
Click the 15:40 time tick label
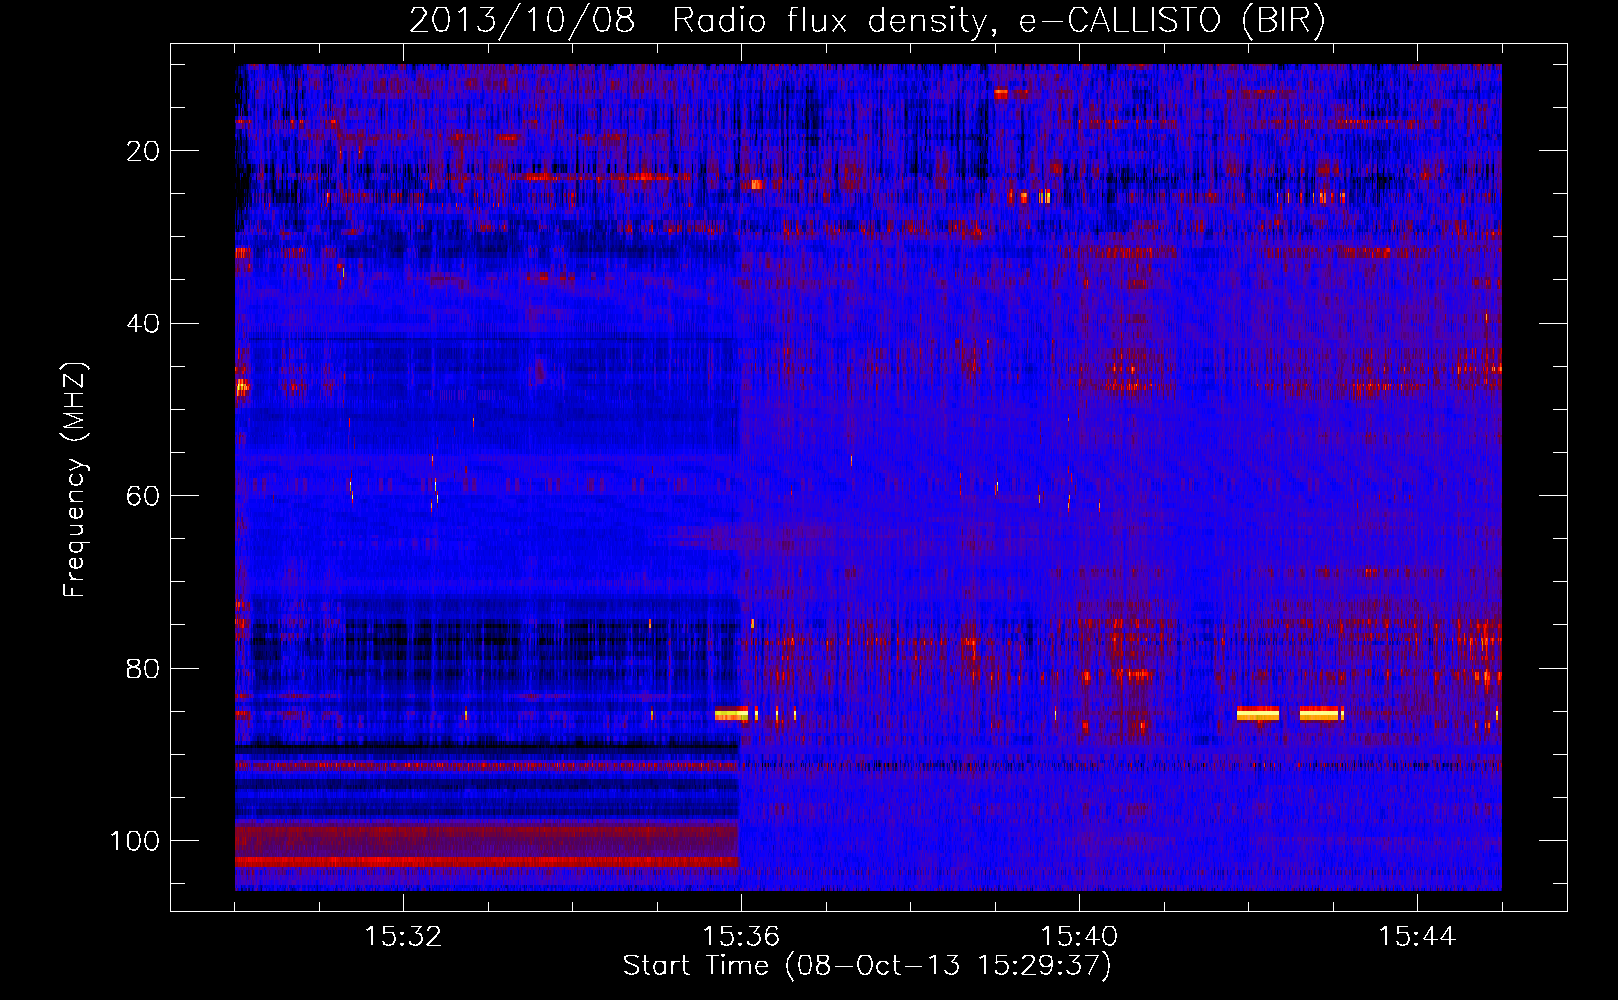point(1079,936)
